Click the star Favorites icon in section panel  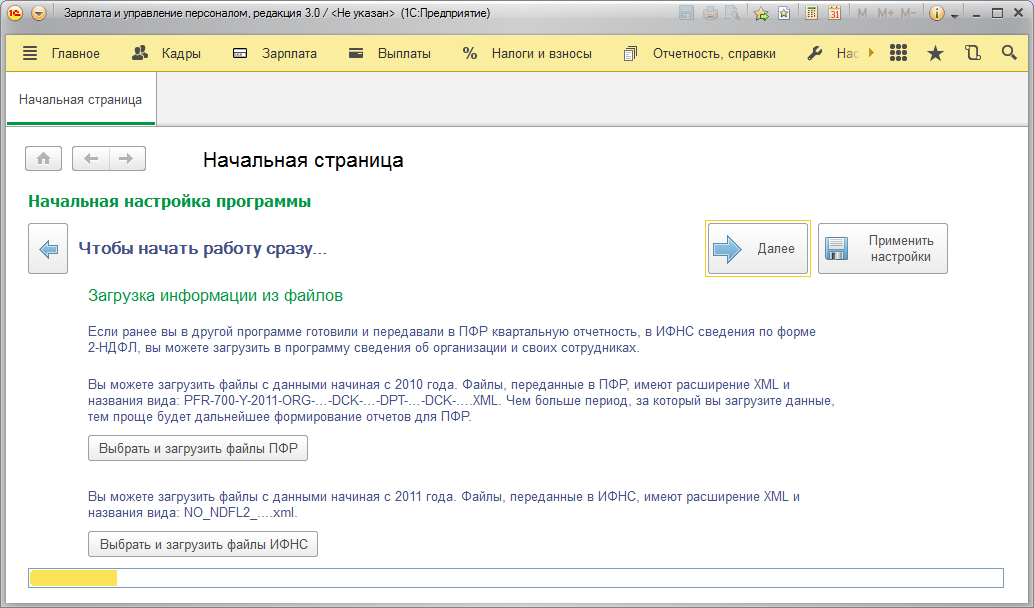[x=935, y=54]
